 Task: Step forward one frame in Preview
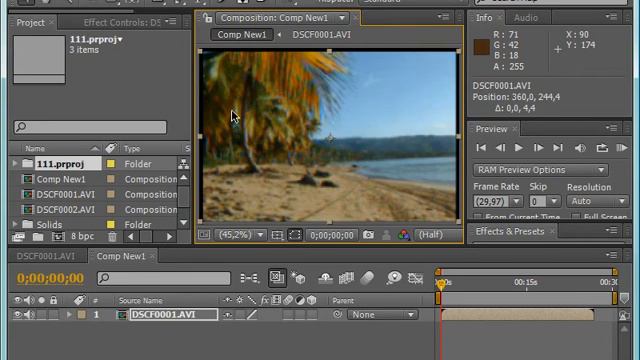coord(538,148)
